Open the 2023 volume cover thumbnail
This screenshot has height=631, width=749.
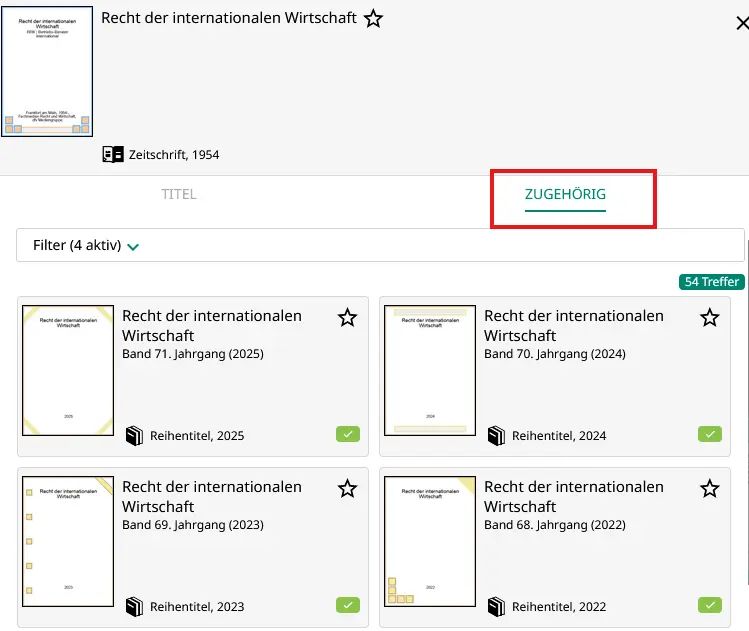click(68, 541)
